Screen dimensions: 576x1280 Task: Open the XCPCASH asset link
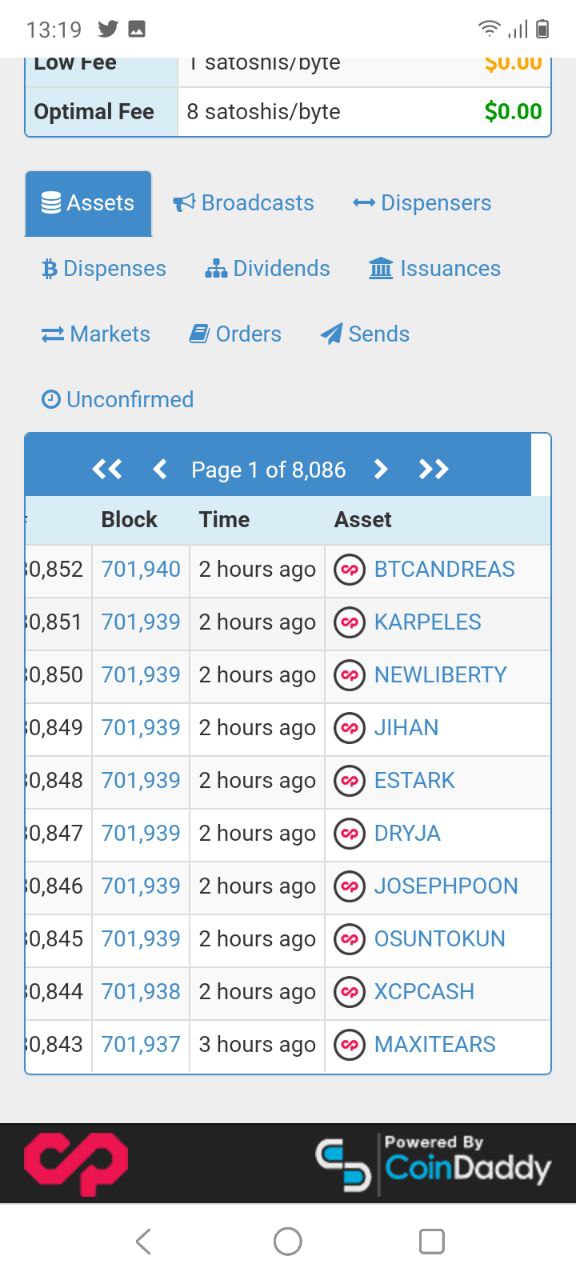[x=424, y=992]
